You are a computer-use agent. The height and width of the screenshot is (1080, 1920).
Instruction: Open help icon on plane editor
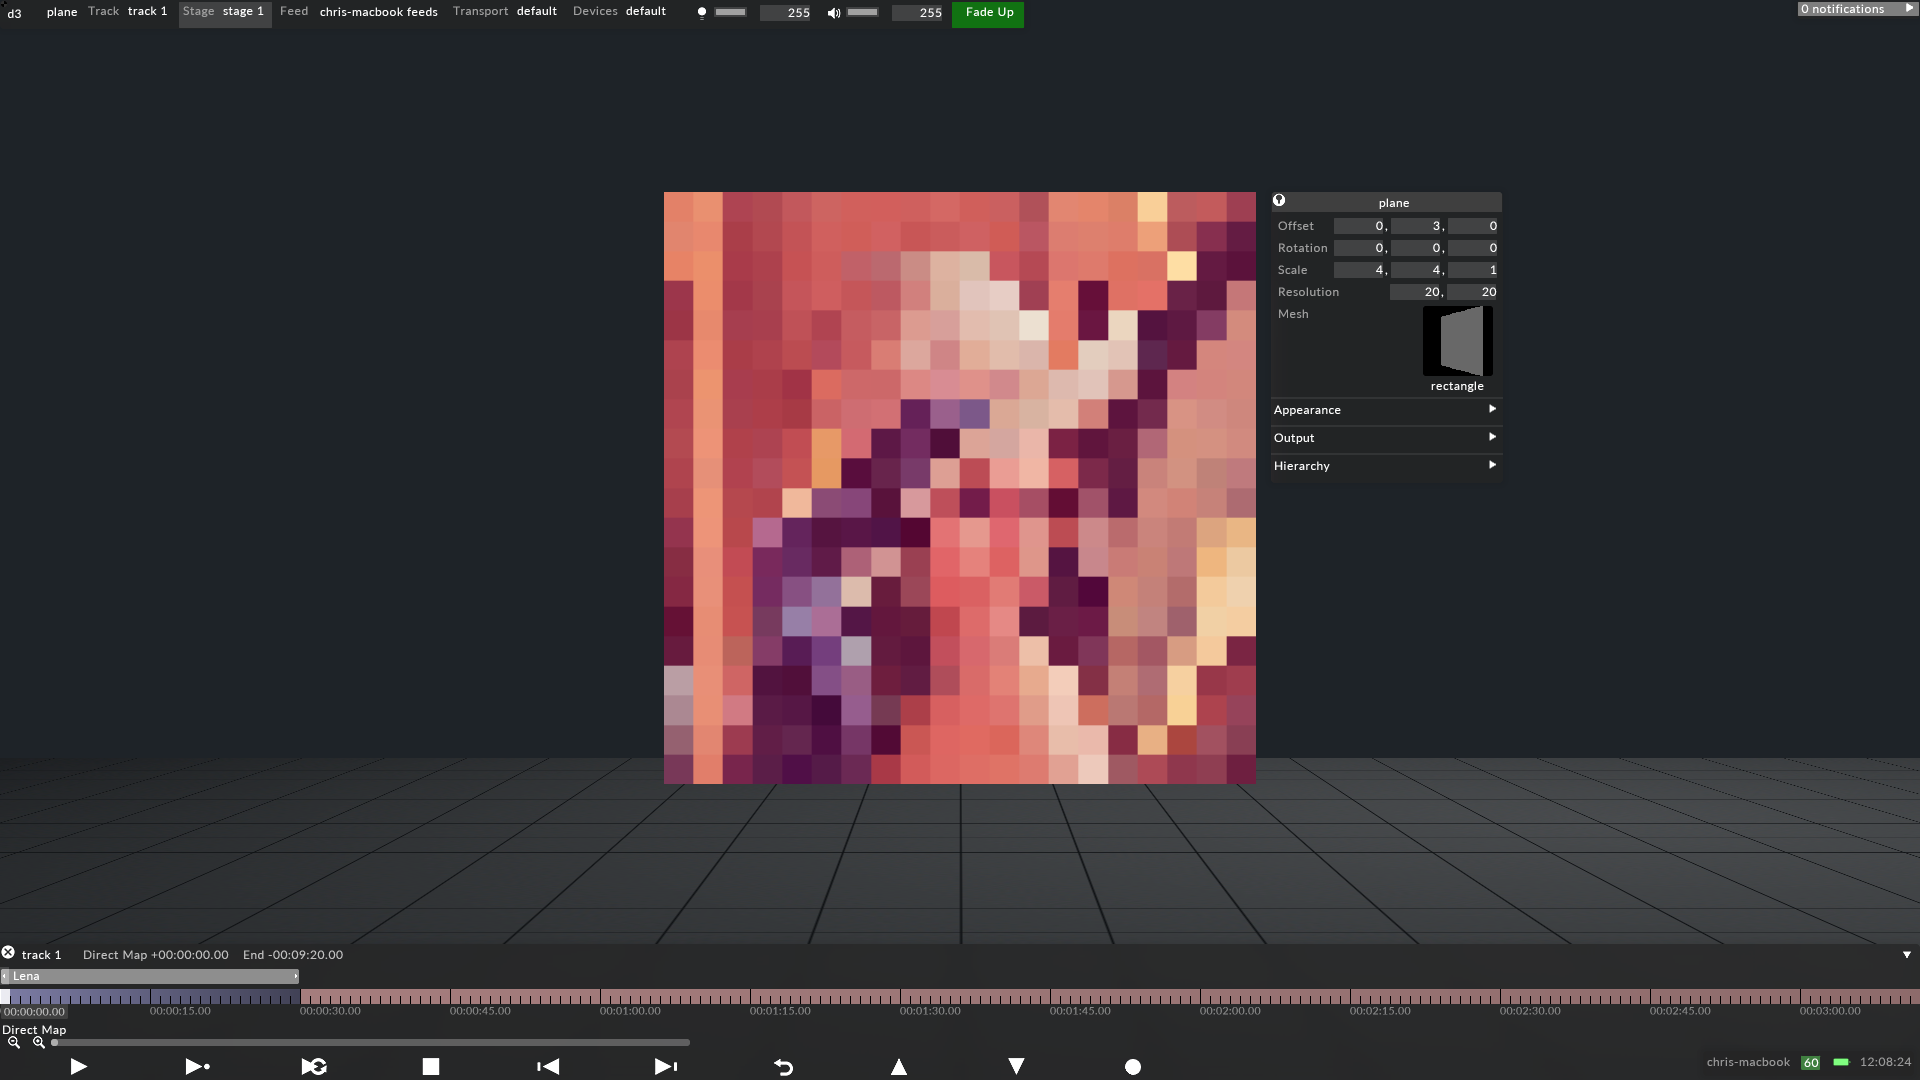pos(1279,201)
